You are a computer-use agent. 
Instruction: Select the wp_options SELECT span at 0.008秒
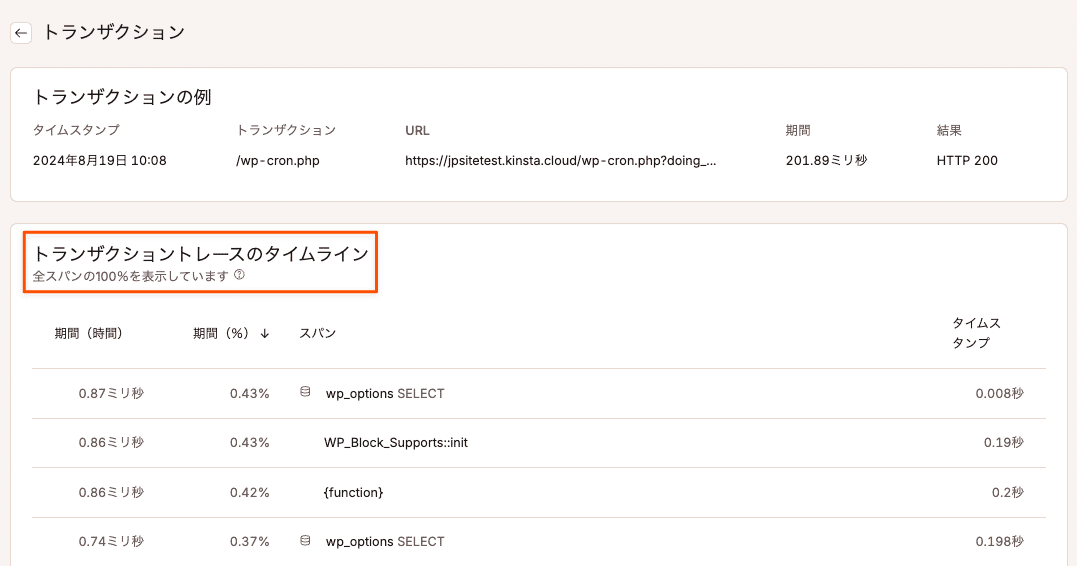(x=385, y=394)
